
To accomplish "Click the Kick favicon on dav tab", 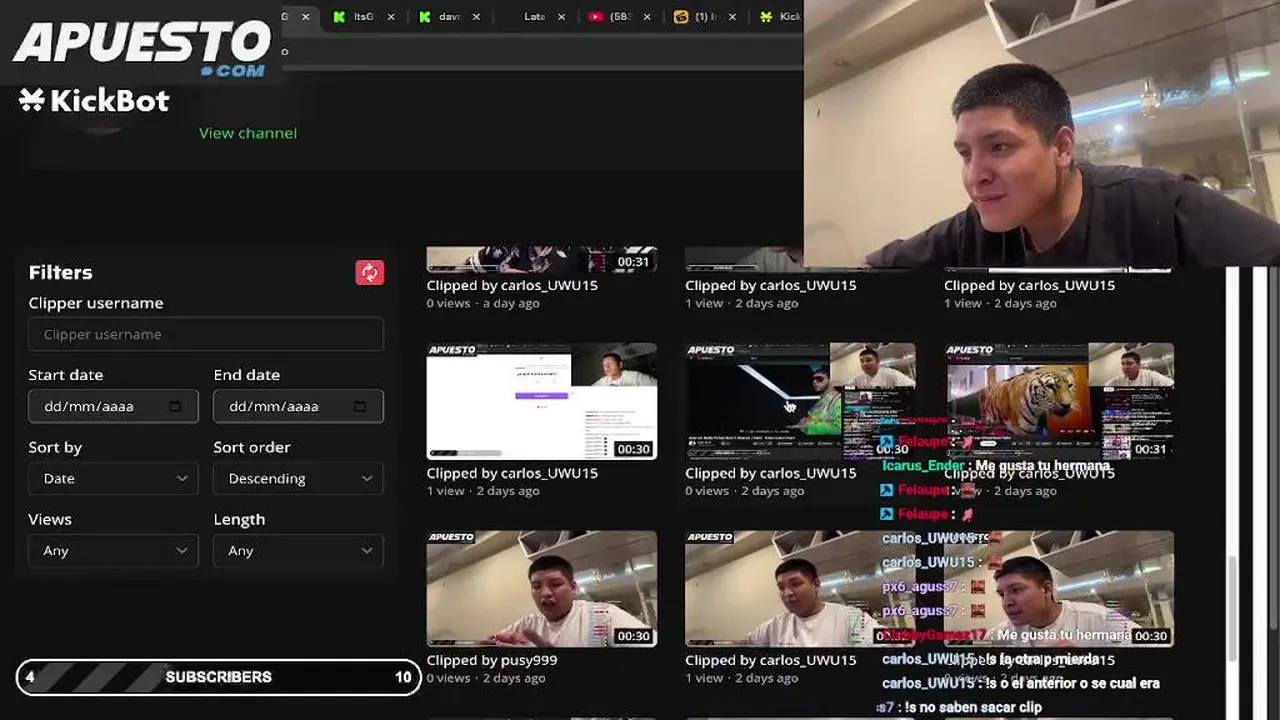I will click(x=426, y=17).
